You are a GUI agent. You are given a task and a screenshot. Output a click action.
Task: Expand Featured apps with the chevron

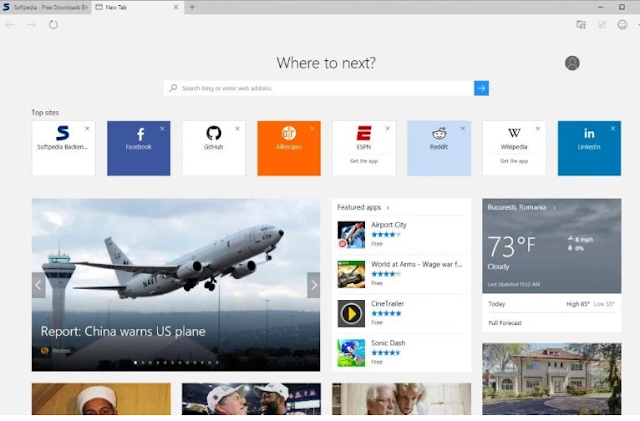(x=387, y=208)
